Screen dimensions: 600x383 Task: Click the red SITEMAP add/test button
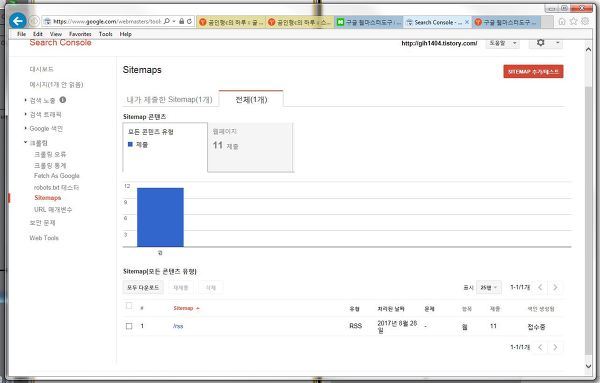533,72
